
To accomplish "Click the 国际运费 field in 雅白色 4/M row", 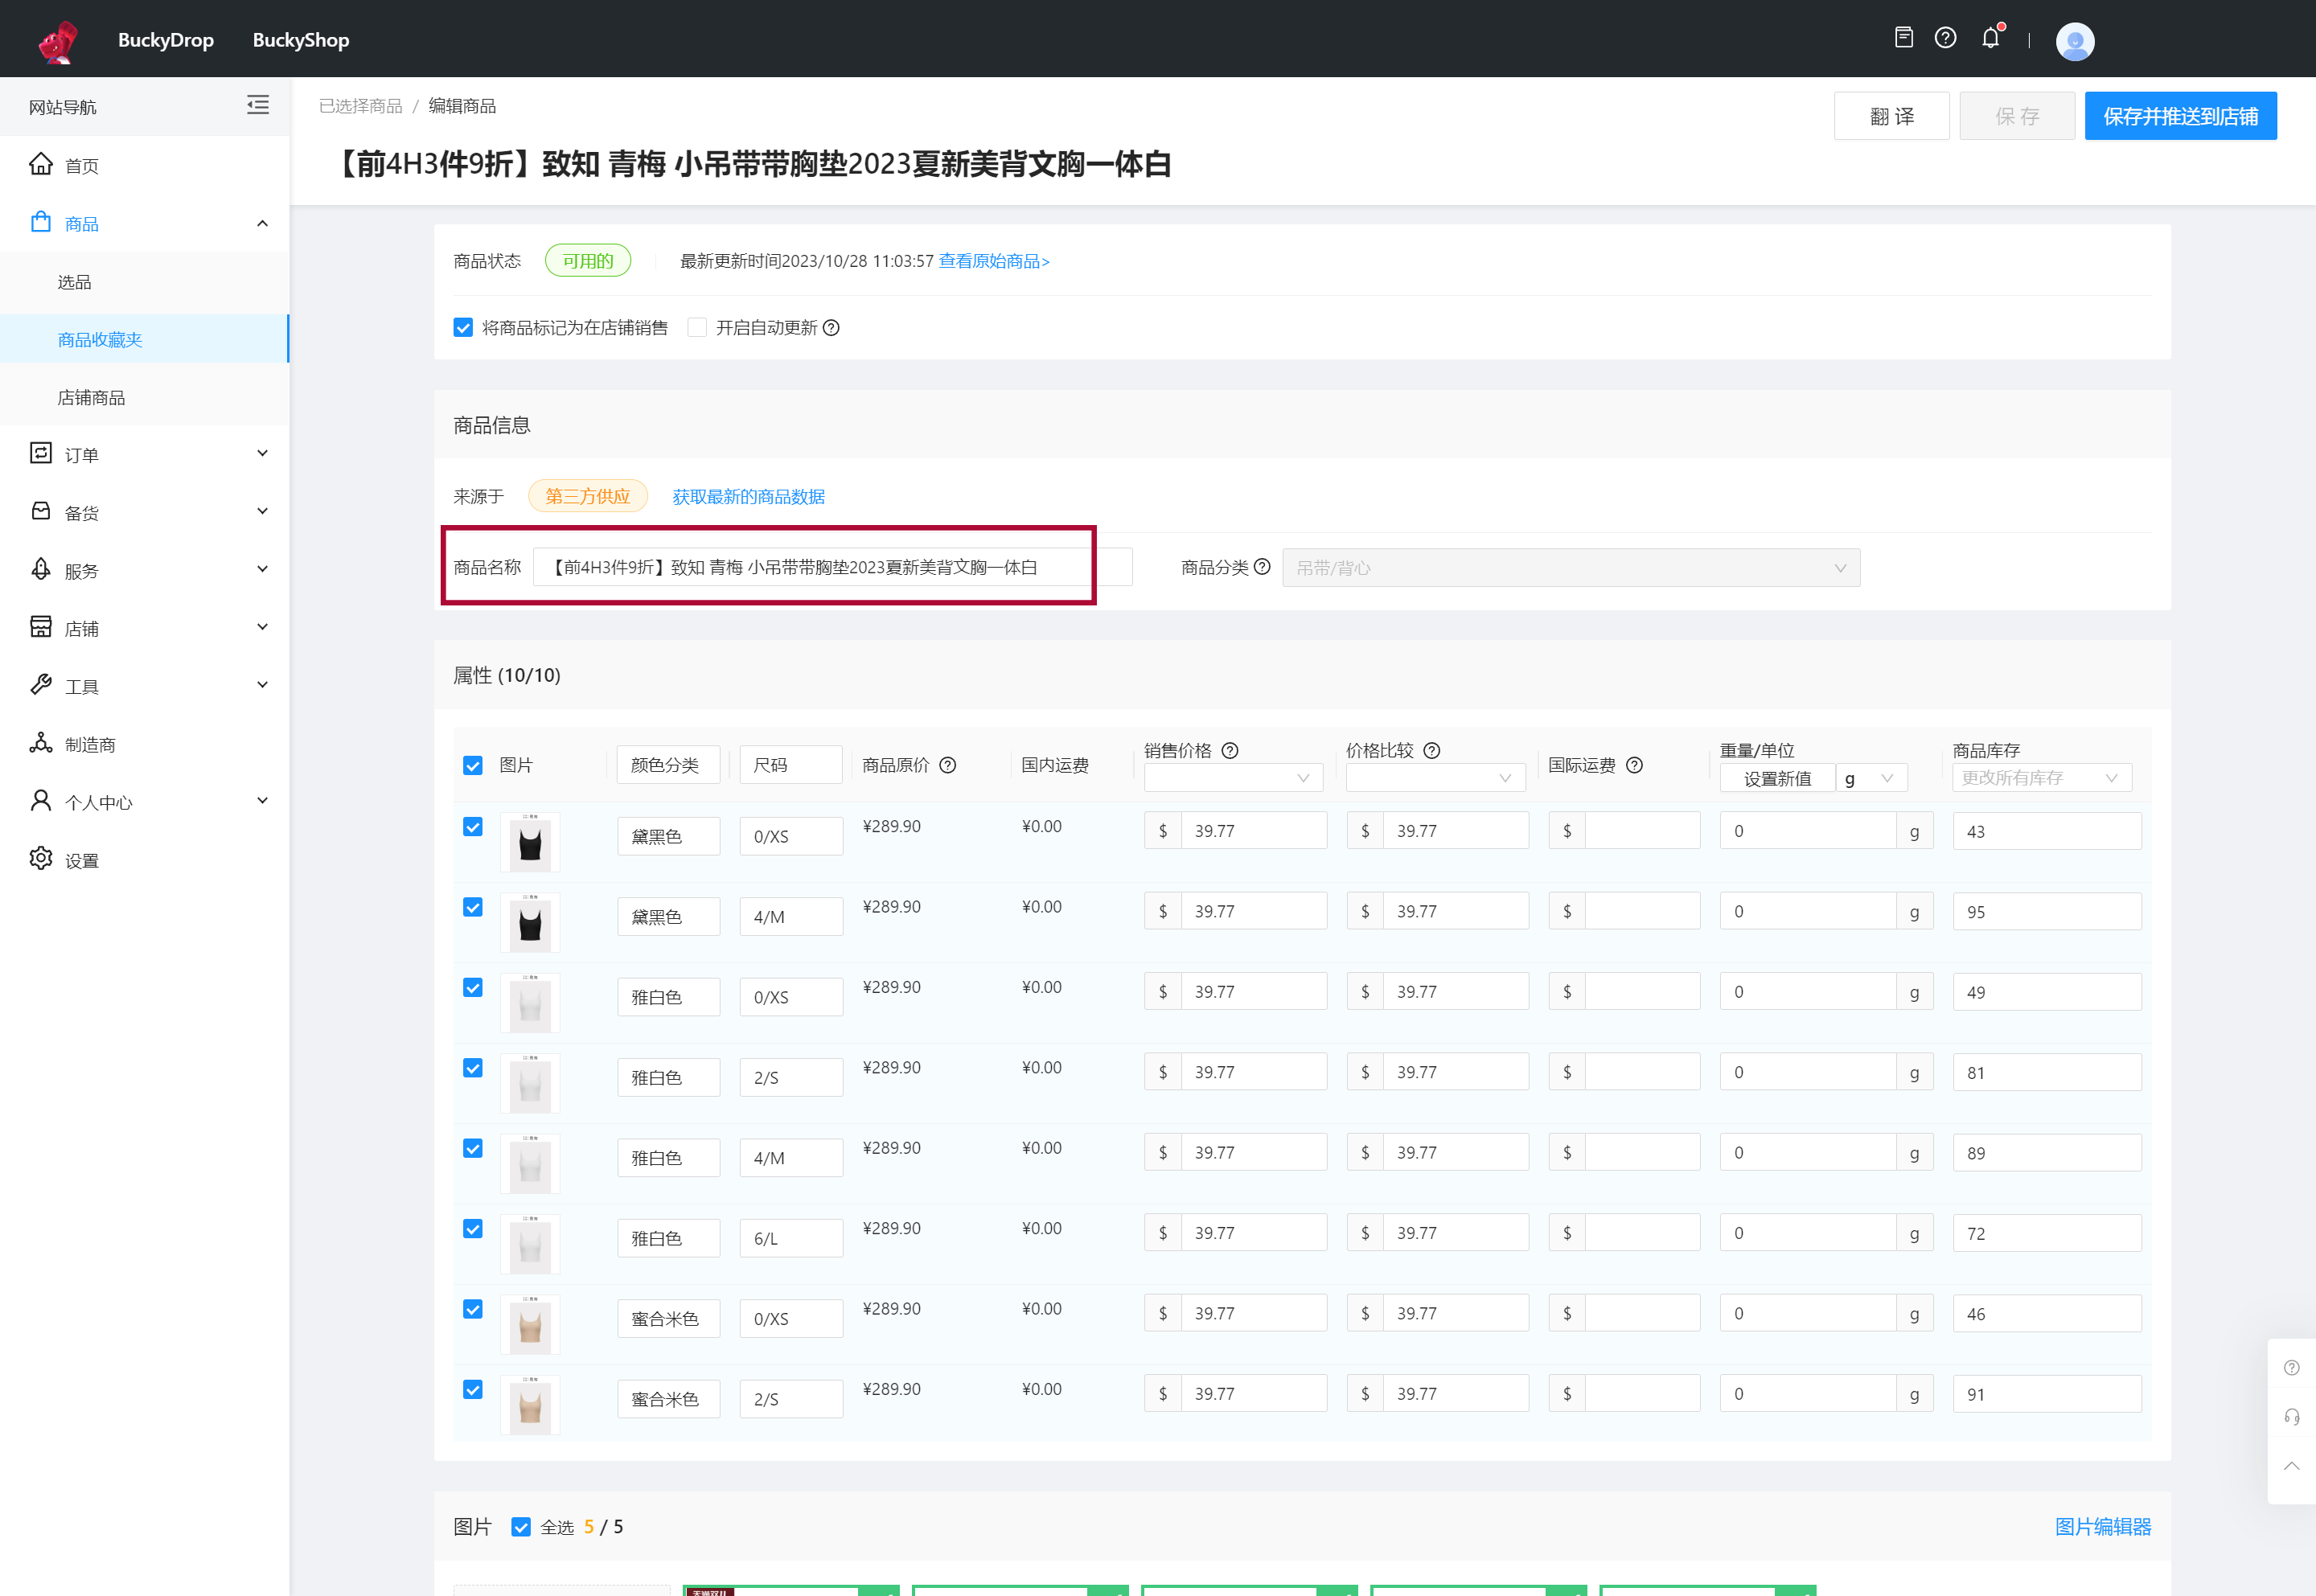I will [1641, 1152].
